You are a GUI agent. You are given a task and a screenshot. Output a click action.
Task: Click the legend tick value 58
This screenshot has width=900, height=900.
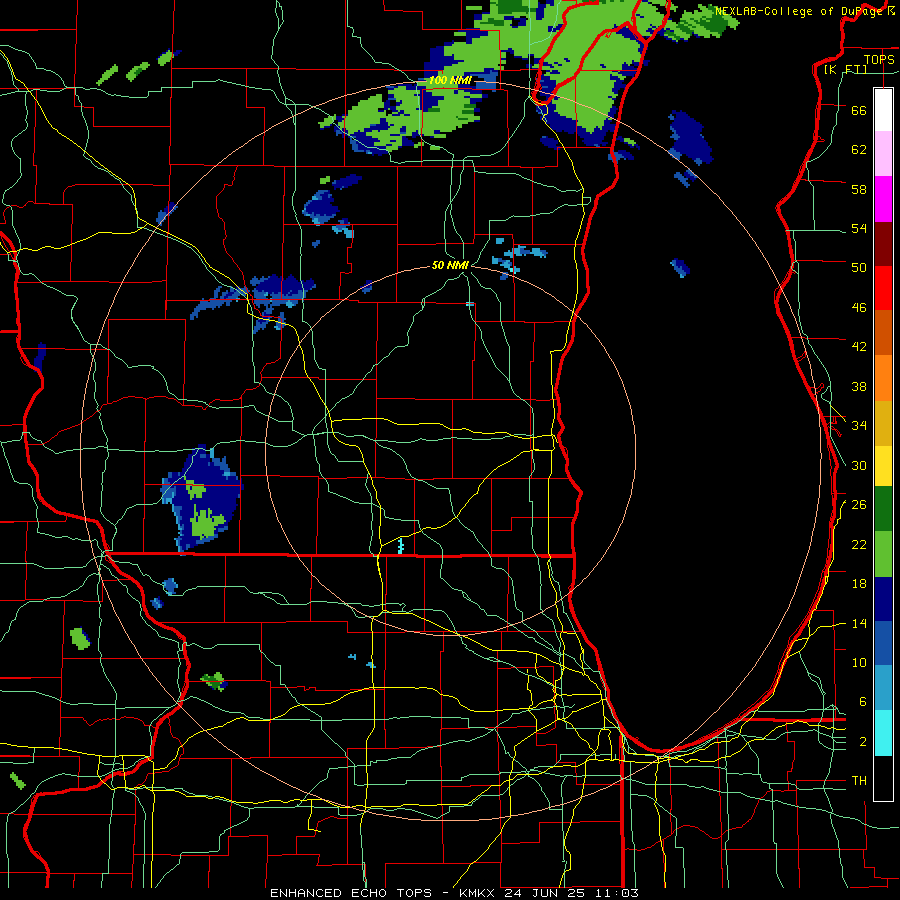pyautogui.click(x=859, y=189)
